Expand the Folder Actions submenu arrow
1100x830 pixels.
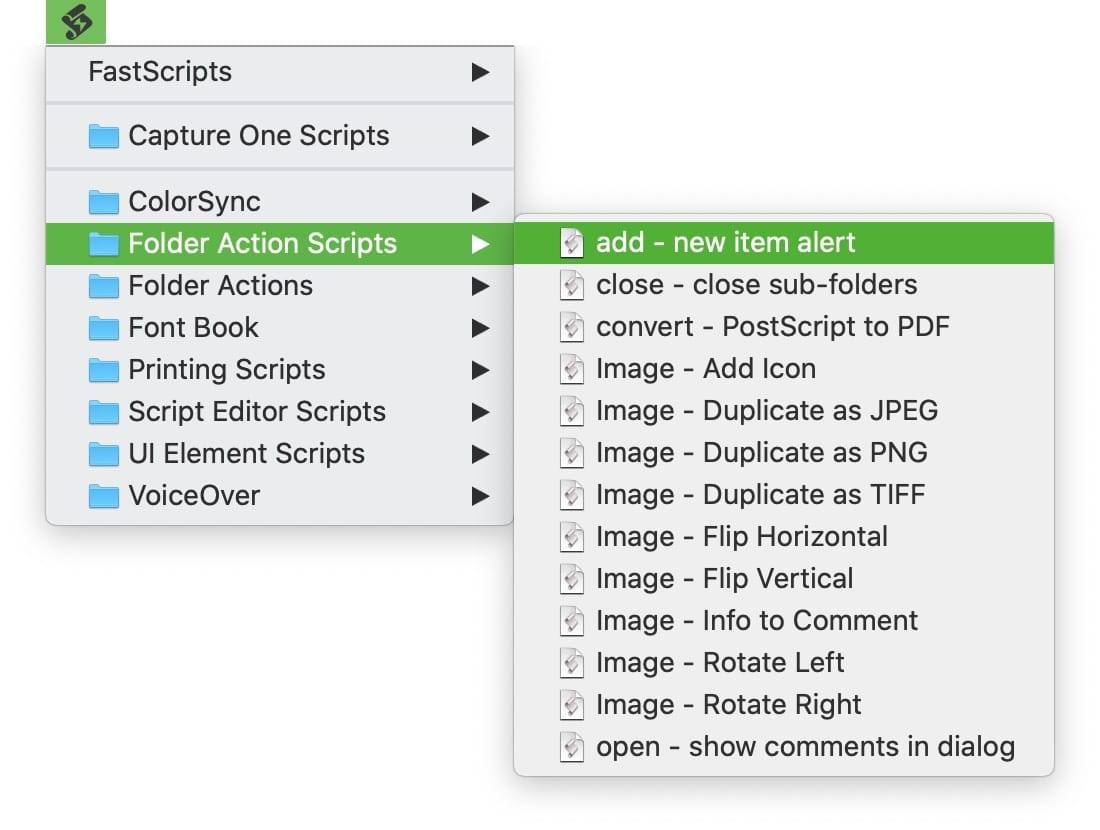pos(481,286)
